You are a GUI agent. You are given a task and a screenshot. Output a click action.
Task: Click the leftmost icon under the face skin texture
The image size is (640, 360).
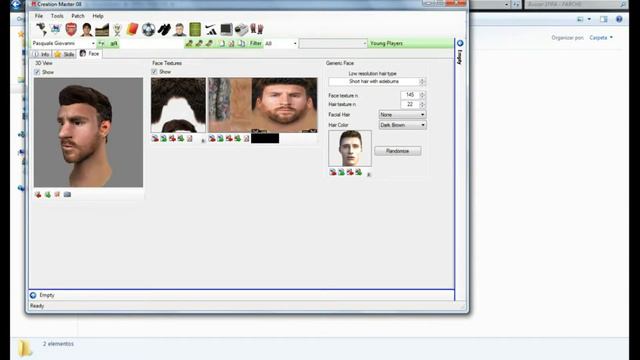coord(212,139)
